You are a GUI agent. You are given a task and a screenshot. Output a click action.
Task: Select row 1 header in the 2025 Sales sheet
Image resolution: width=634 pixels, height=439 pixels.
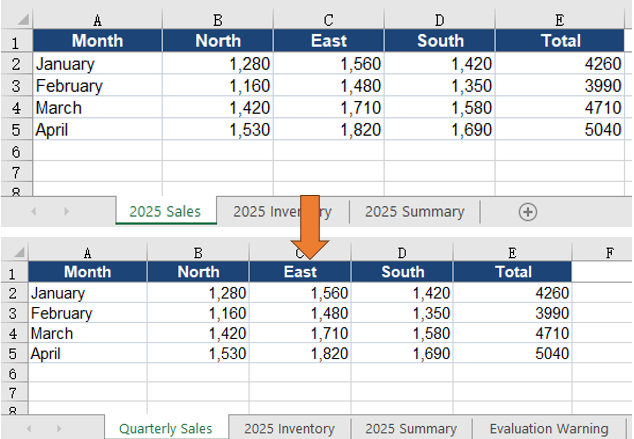click(16, 41)
